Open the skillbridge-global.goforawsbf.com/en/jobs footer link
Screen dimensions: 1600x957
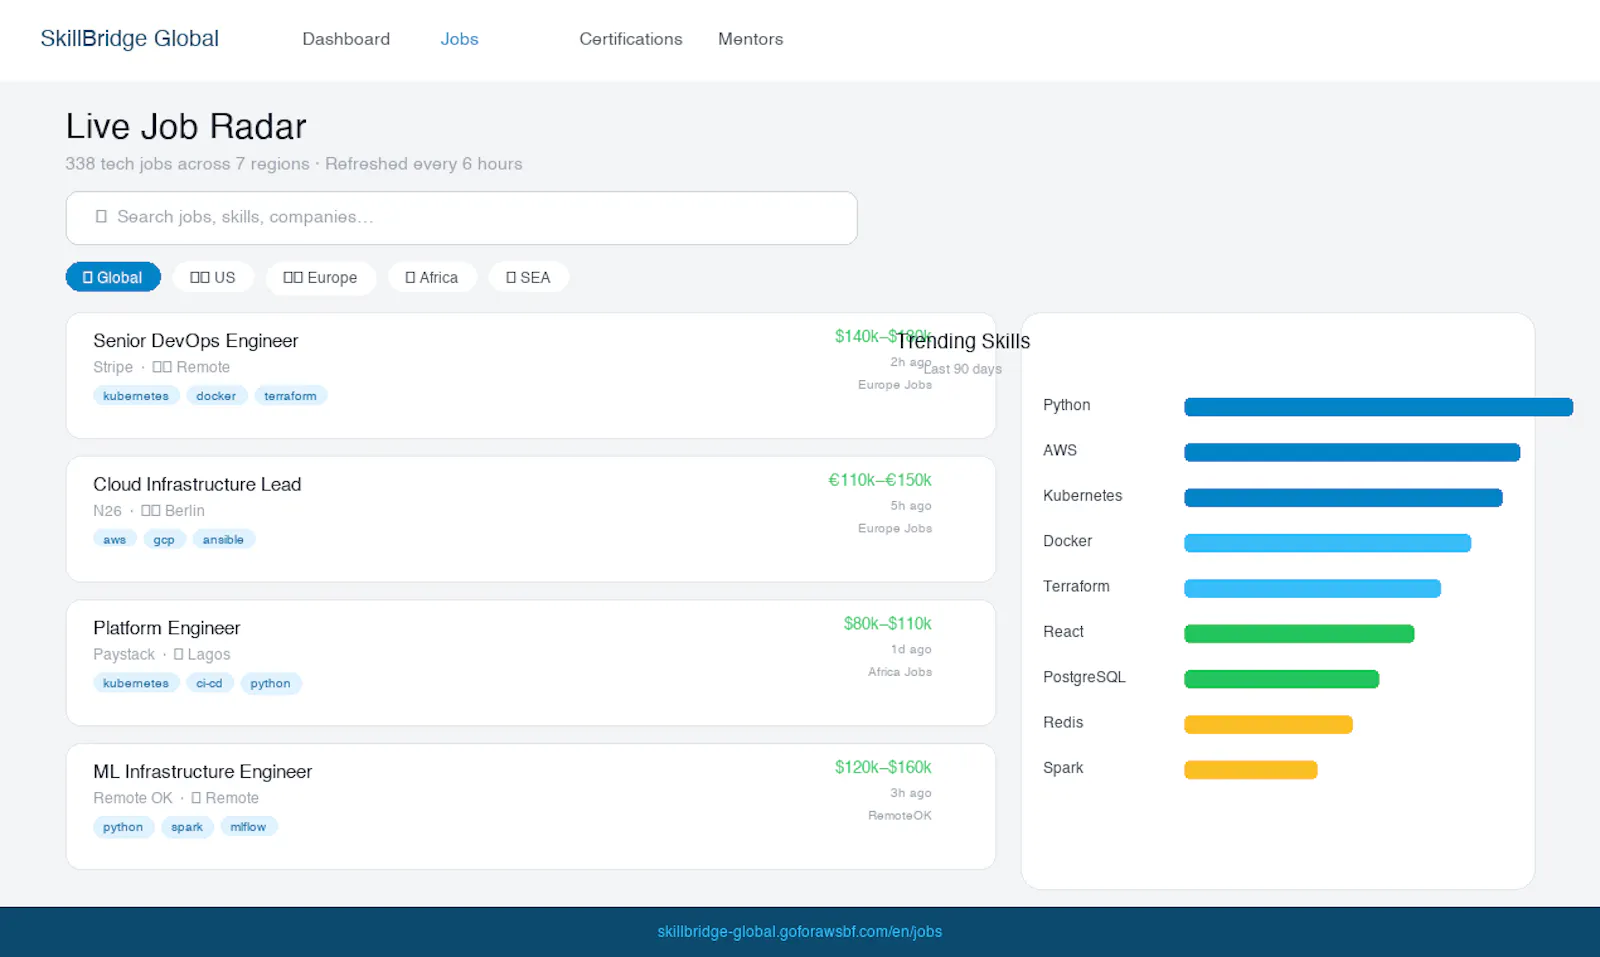point(800,932)
